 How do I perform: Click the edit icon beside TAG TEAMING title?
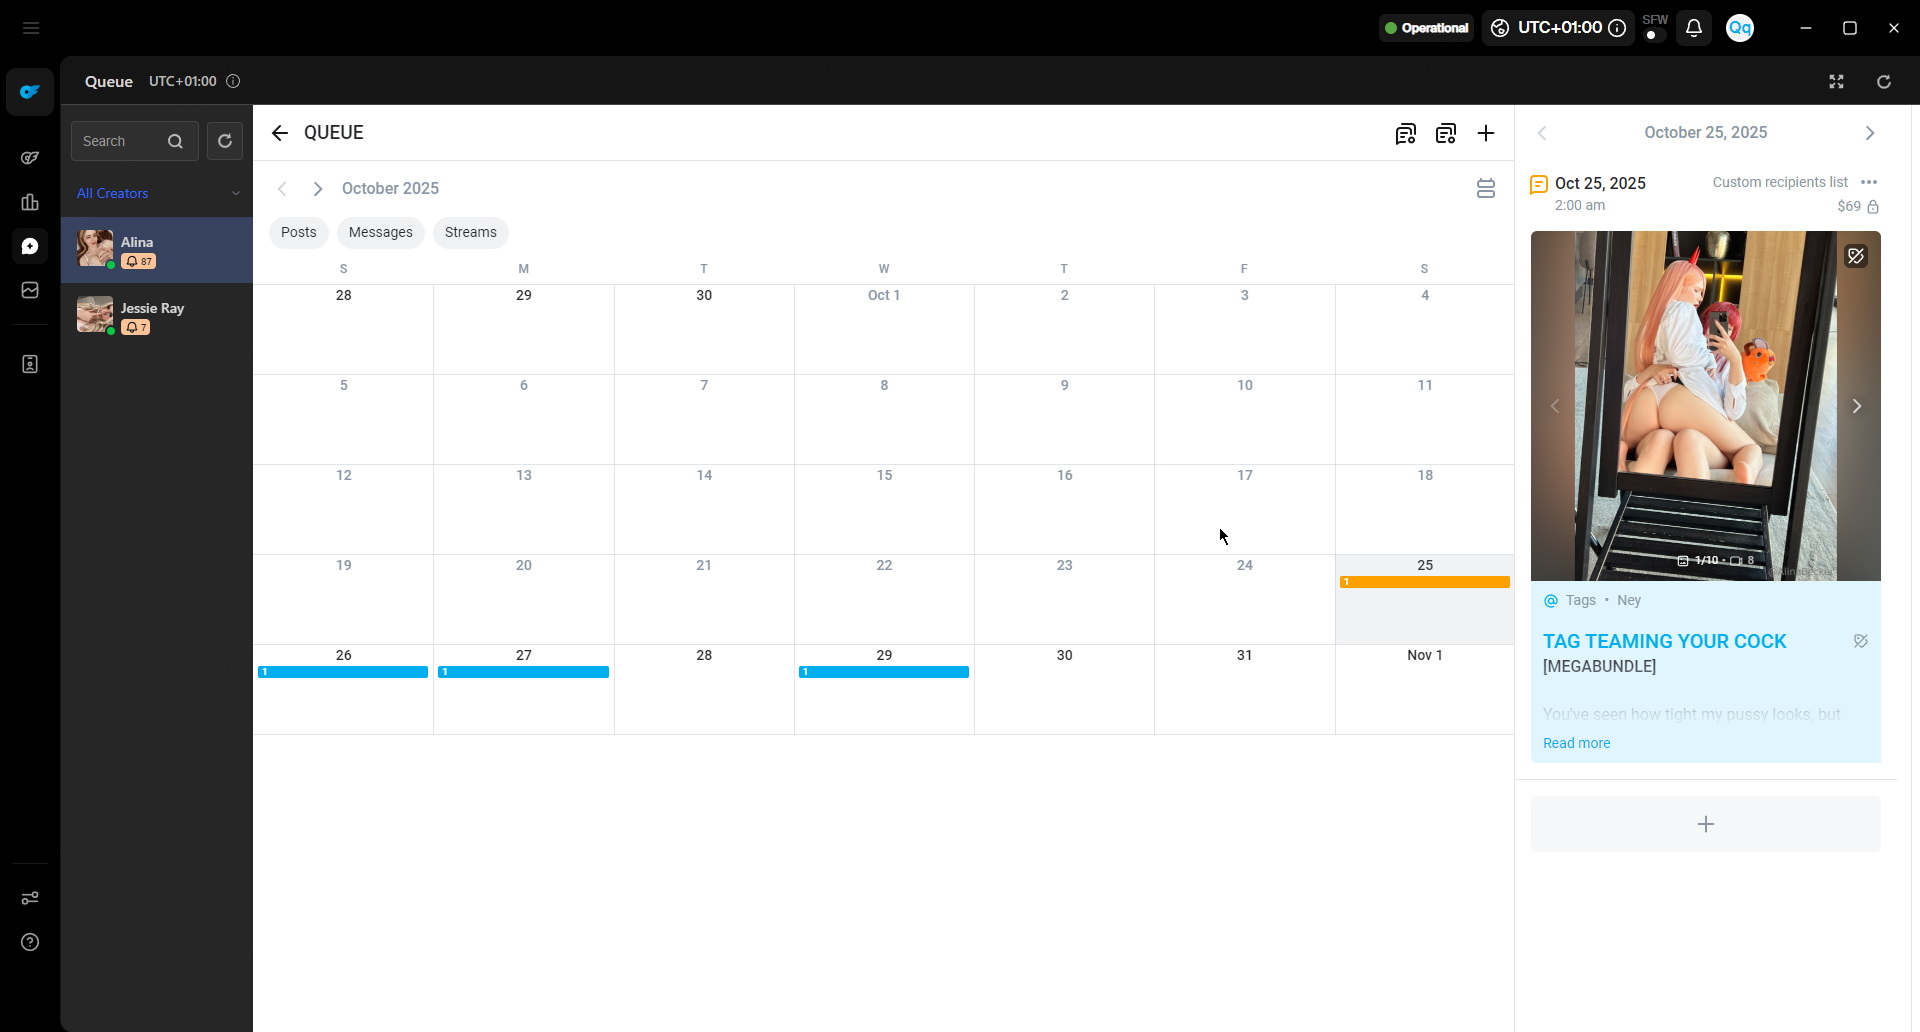point(1860,641)
